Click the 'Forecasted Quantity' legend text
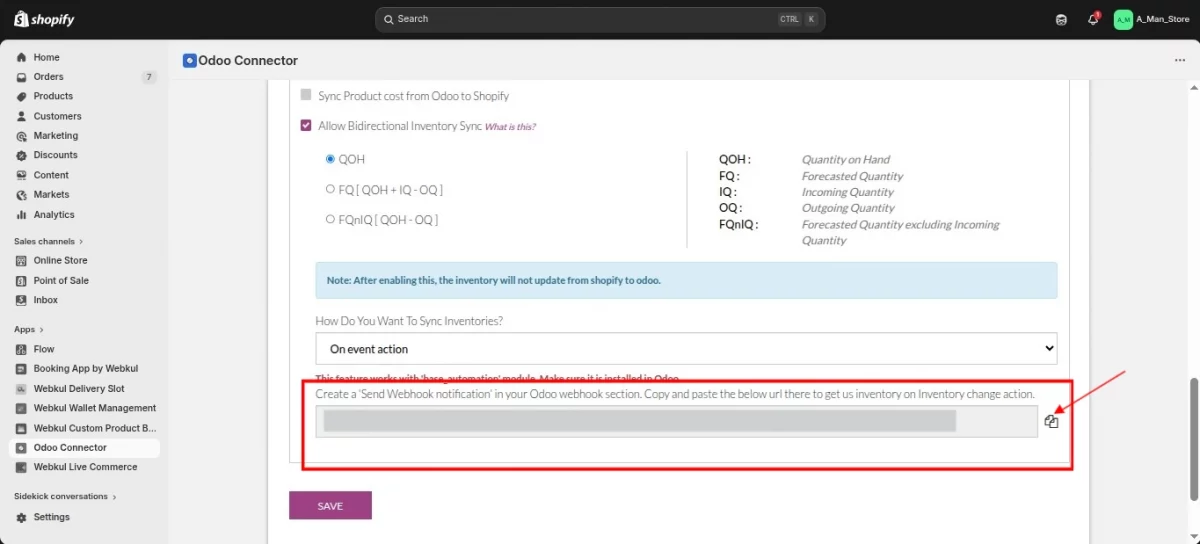This screenshot has height=544, width=1200. (x=852, y=176)
